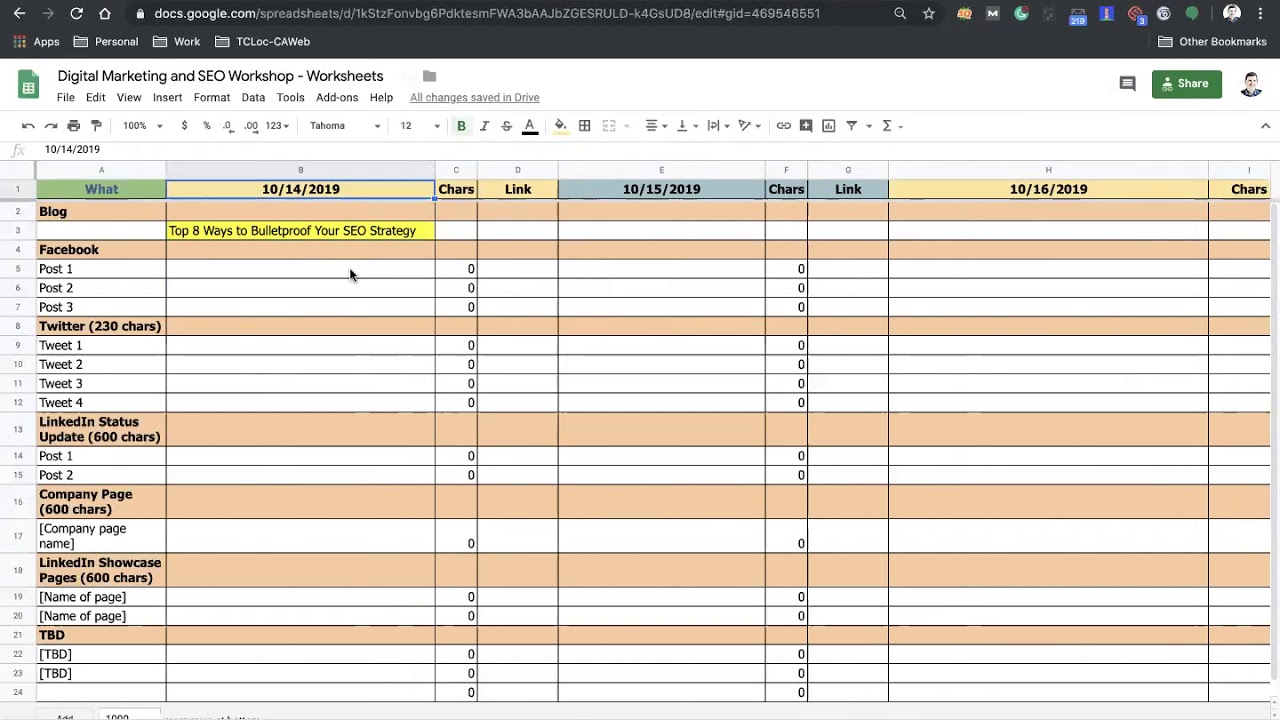The width and height of the screenshot is (1280, 720).
Task: Open the Add-ons menu
Action: pyautogui.click(x=337, y=98)
